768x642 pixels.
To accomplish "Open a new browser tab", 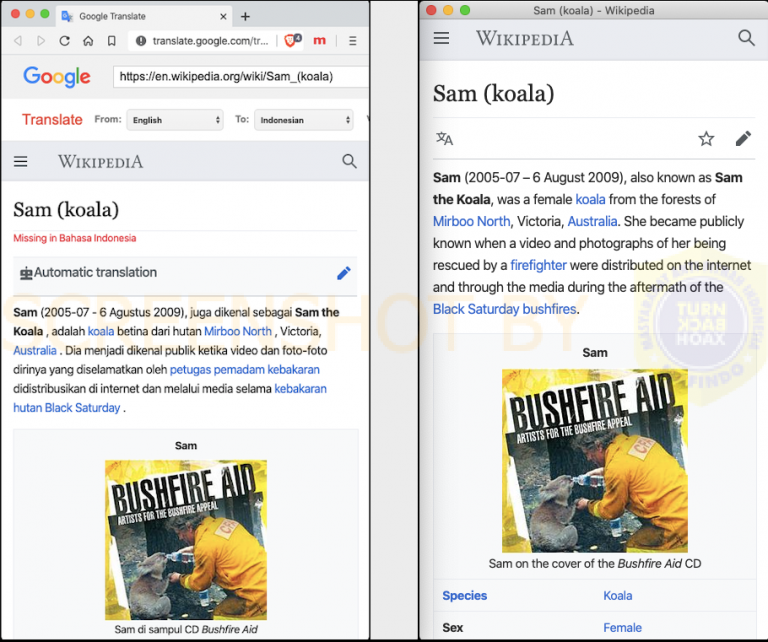I will [245, 17].
